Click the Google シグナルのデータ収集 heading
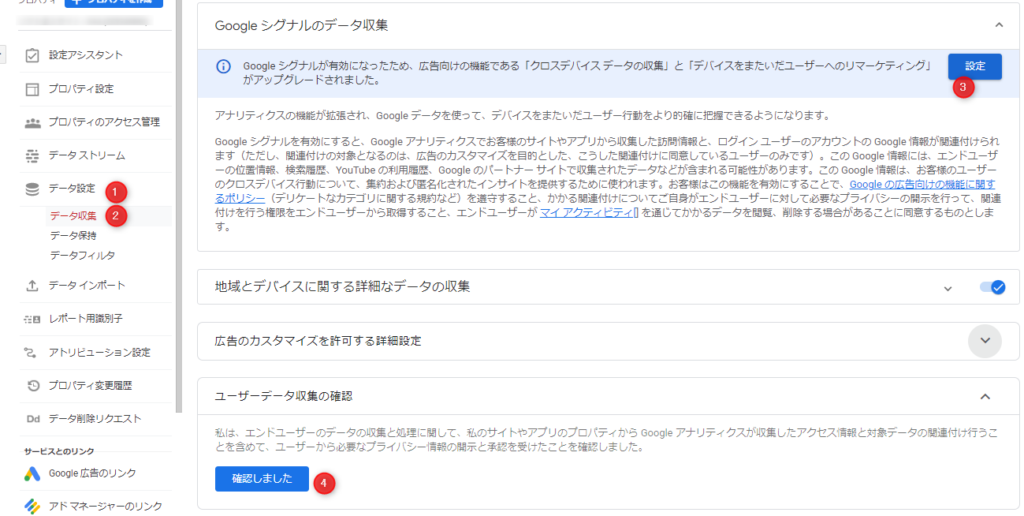This screenshot has height=516, width=1024. [x=302, y=25]
